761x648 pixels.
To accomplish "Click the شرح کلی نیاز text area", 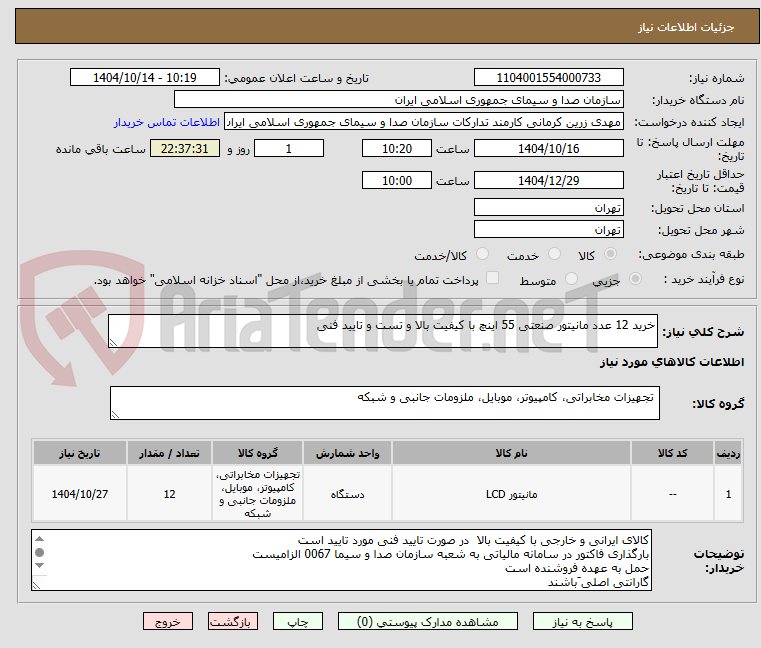I will coord(382,331).
